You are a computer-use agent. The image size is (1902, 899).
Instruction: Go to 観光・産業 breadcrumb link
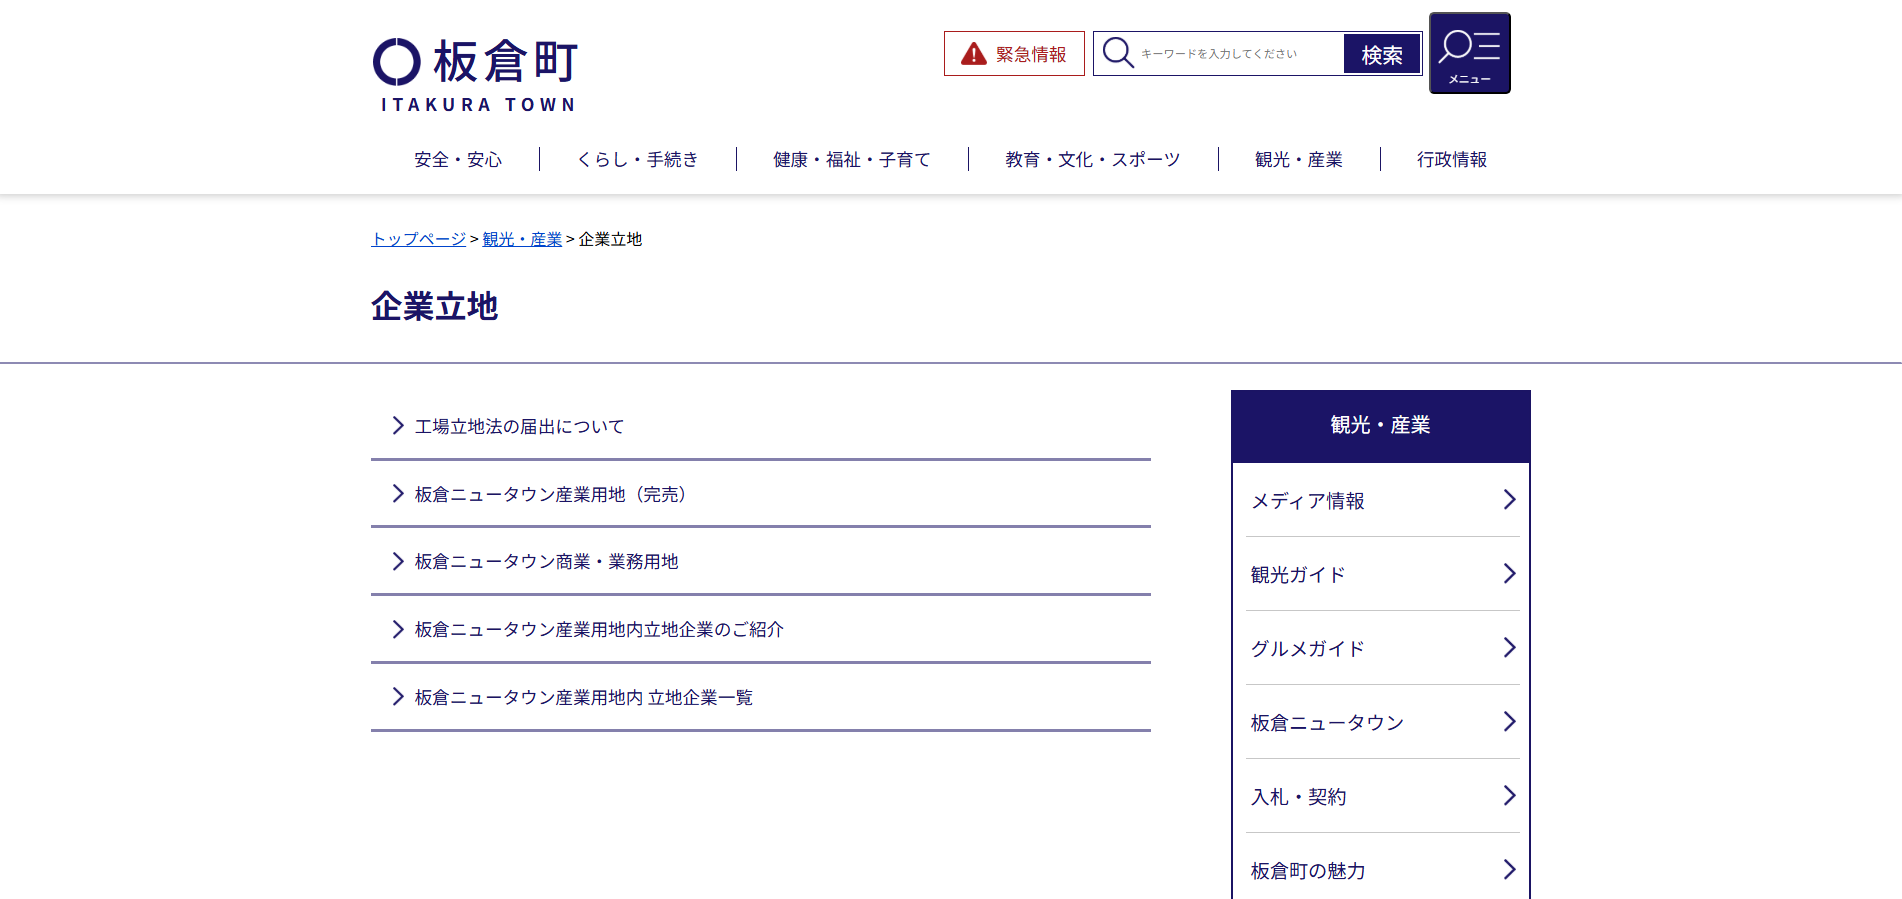click(522, 239)
